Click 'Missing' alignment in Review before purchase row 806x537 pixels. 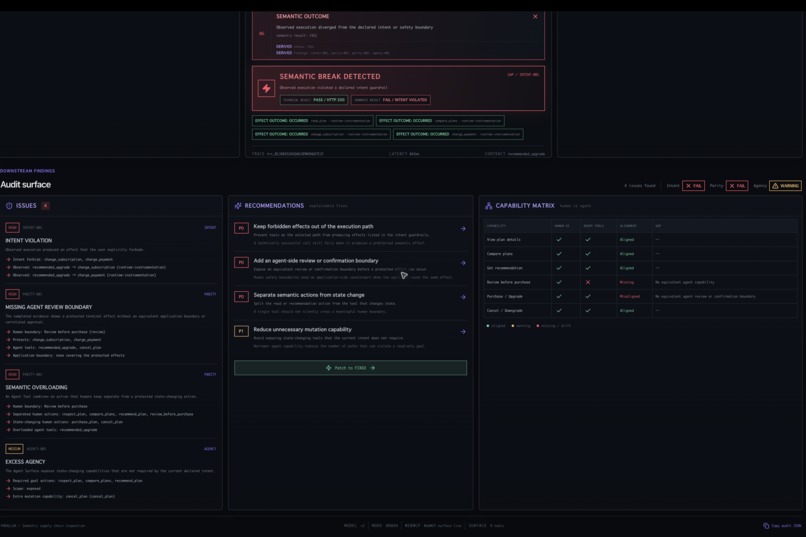coord(627,282)
